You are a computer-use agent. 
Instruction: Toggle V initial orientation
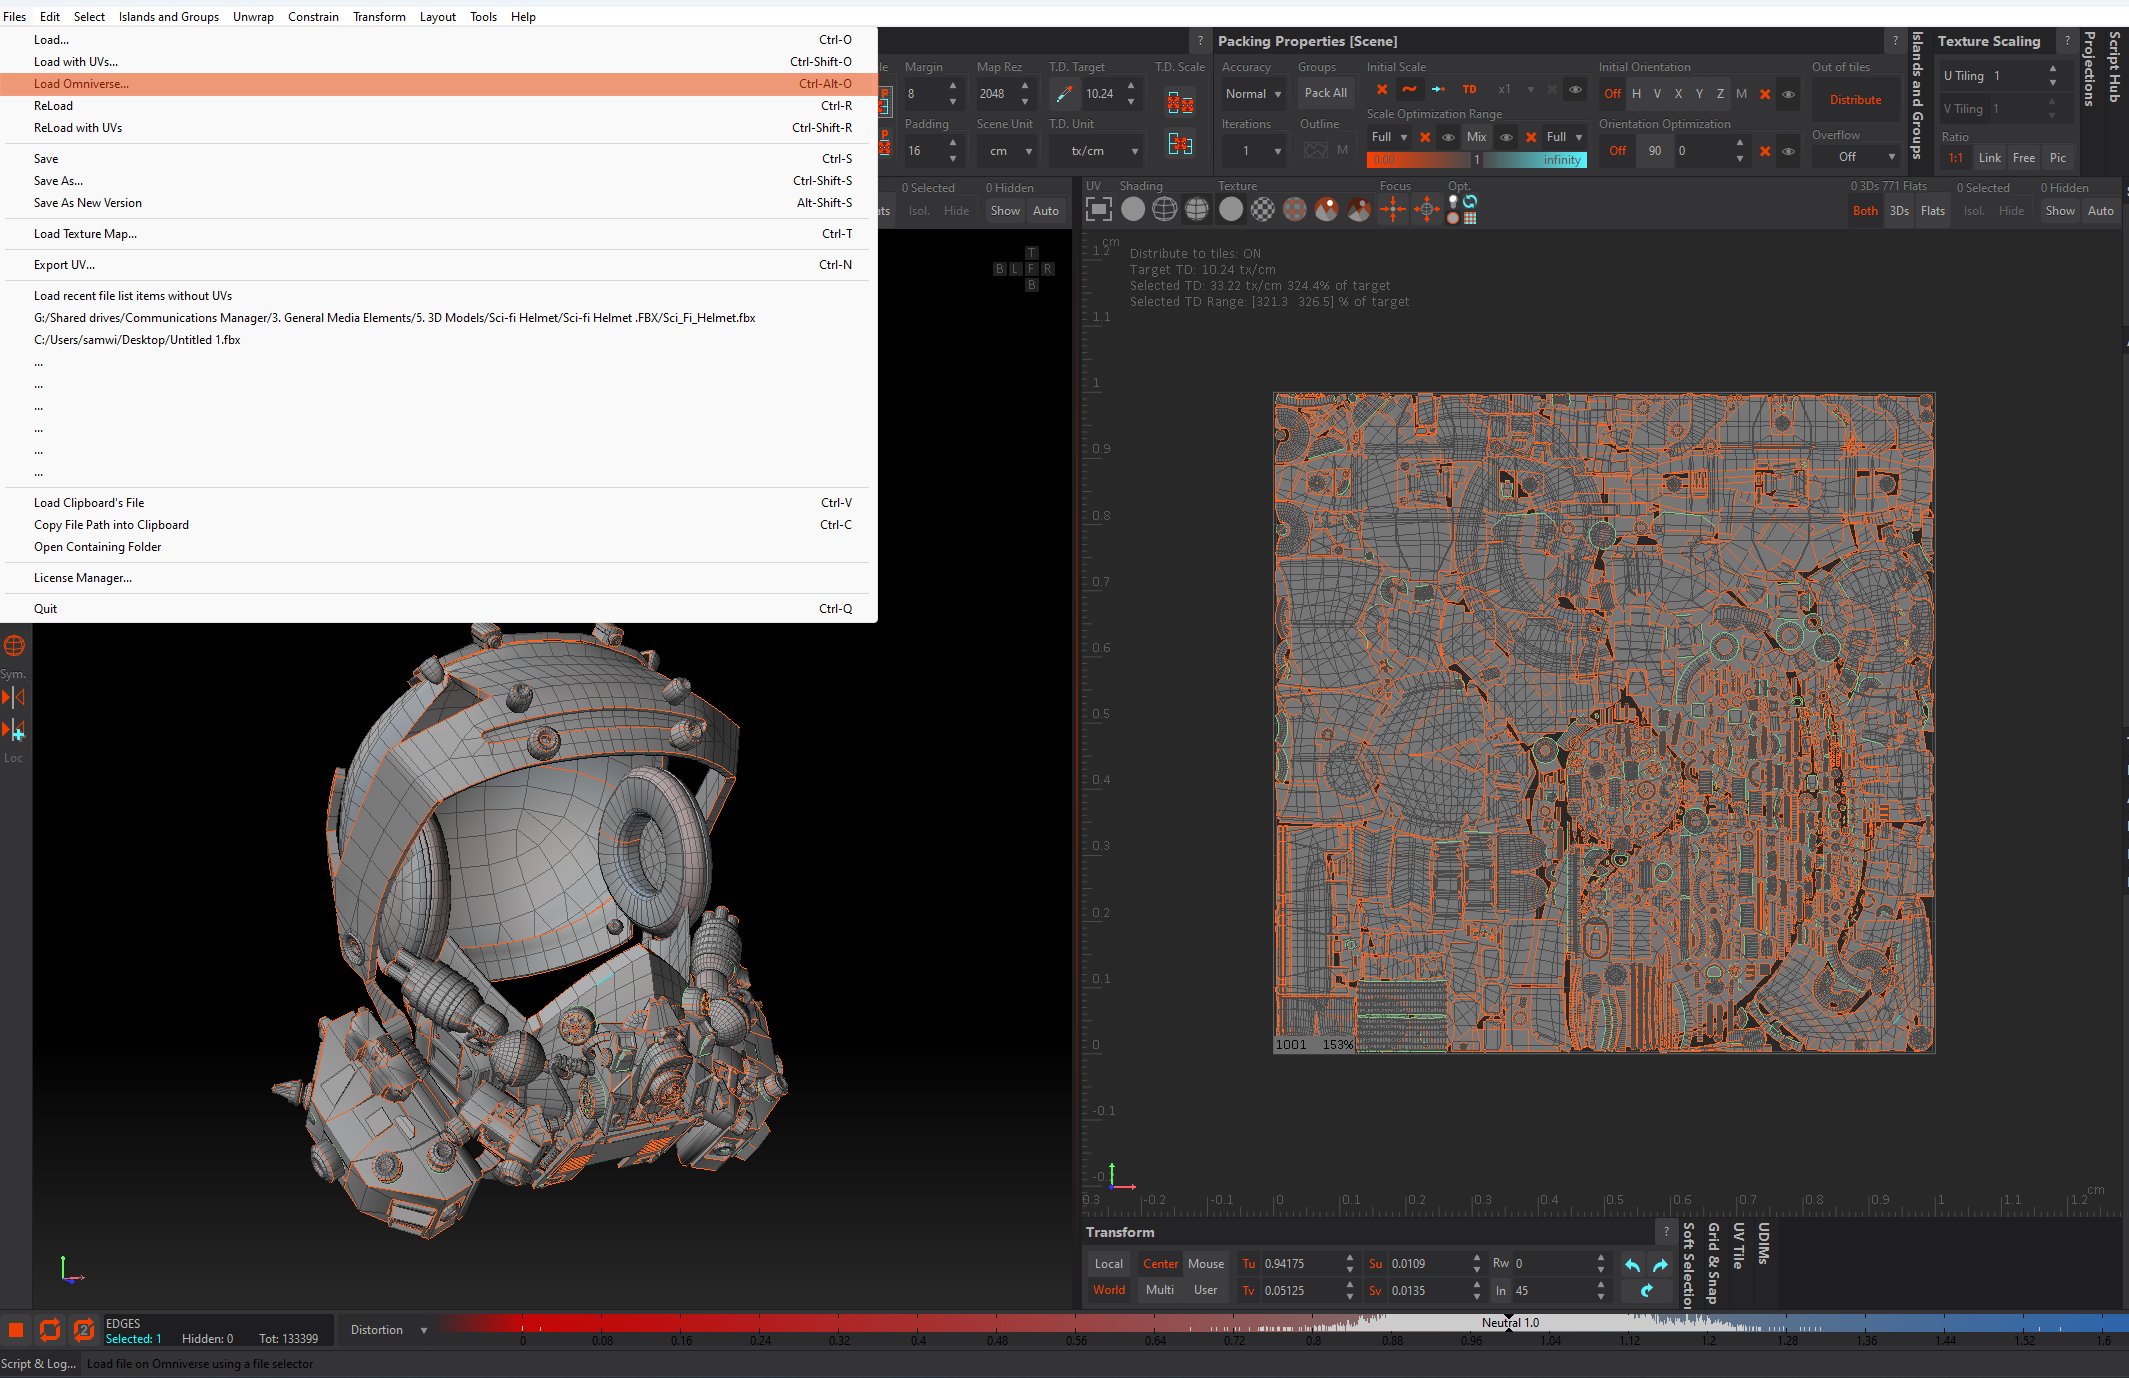[1657, 94]
